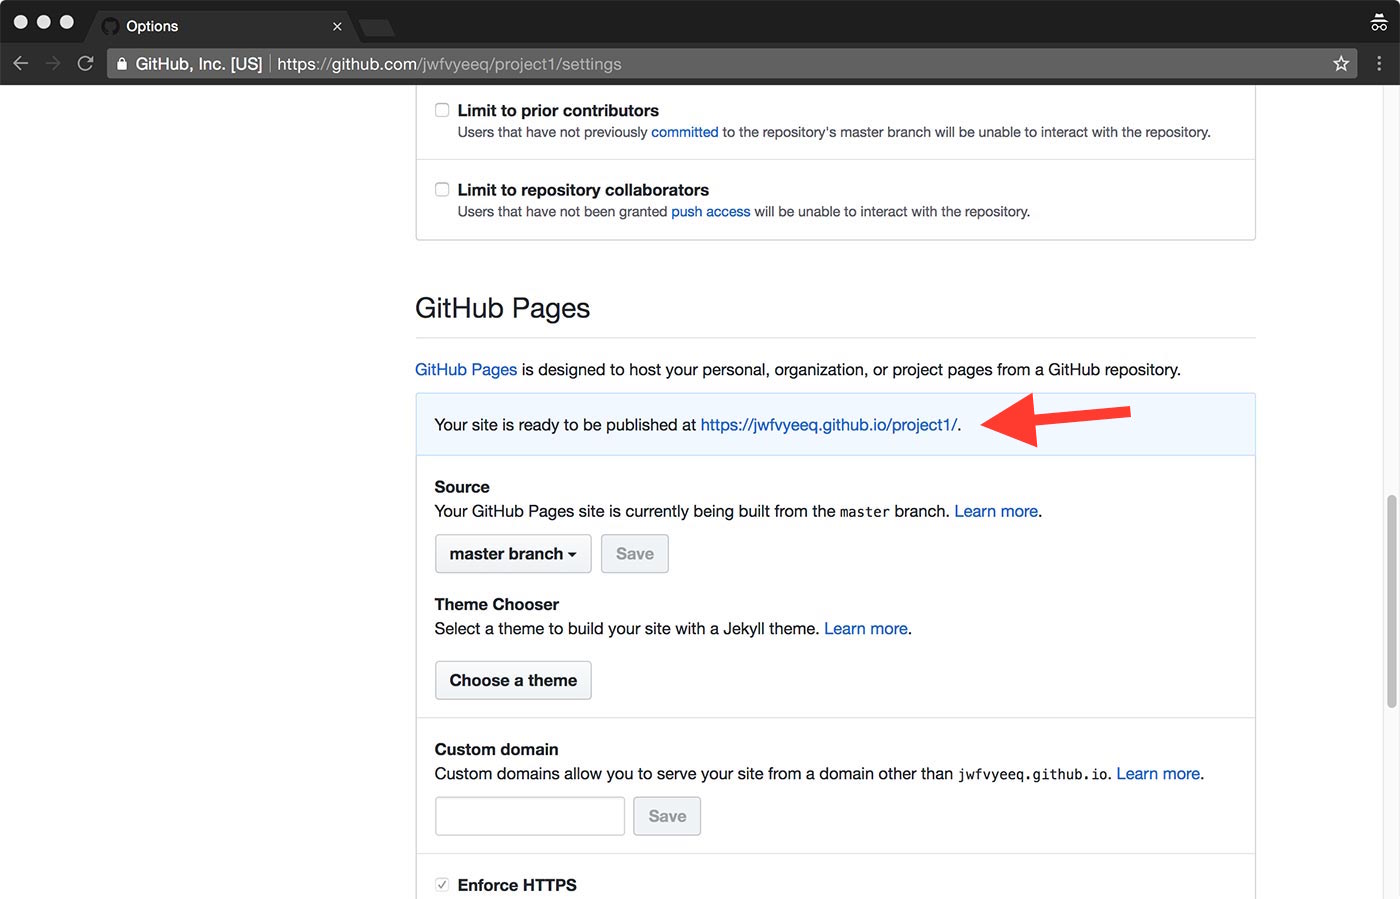Click the GitHub Pages section heading
The width and height of the screenshot is (1400, 899).
coord(502,308)
